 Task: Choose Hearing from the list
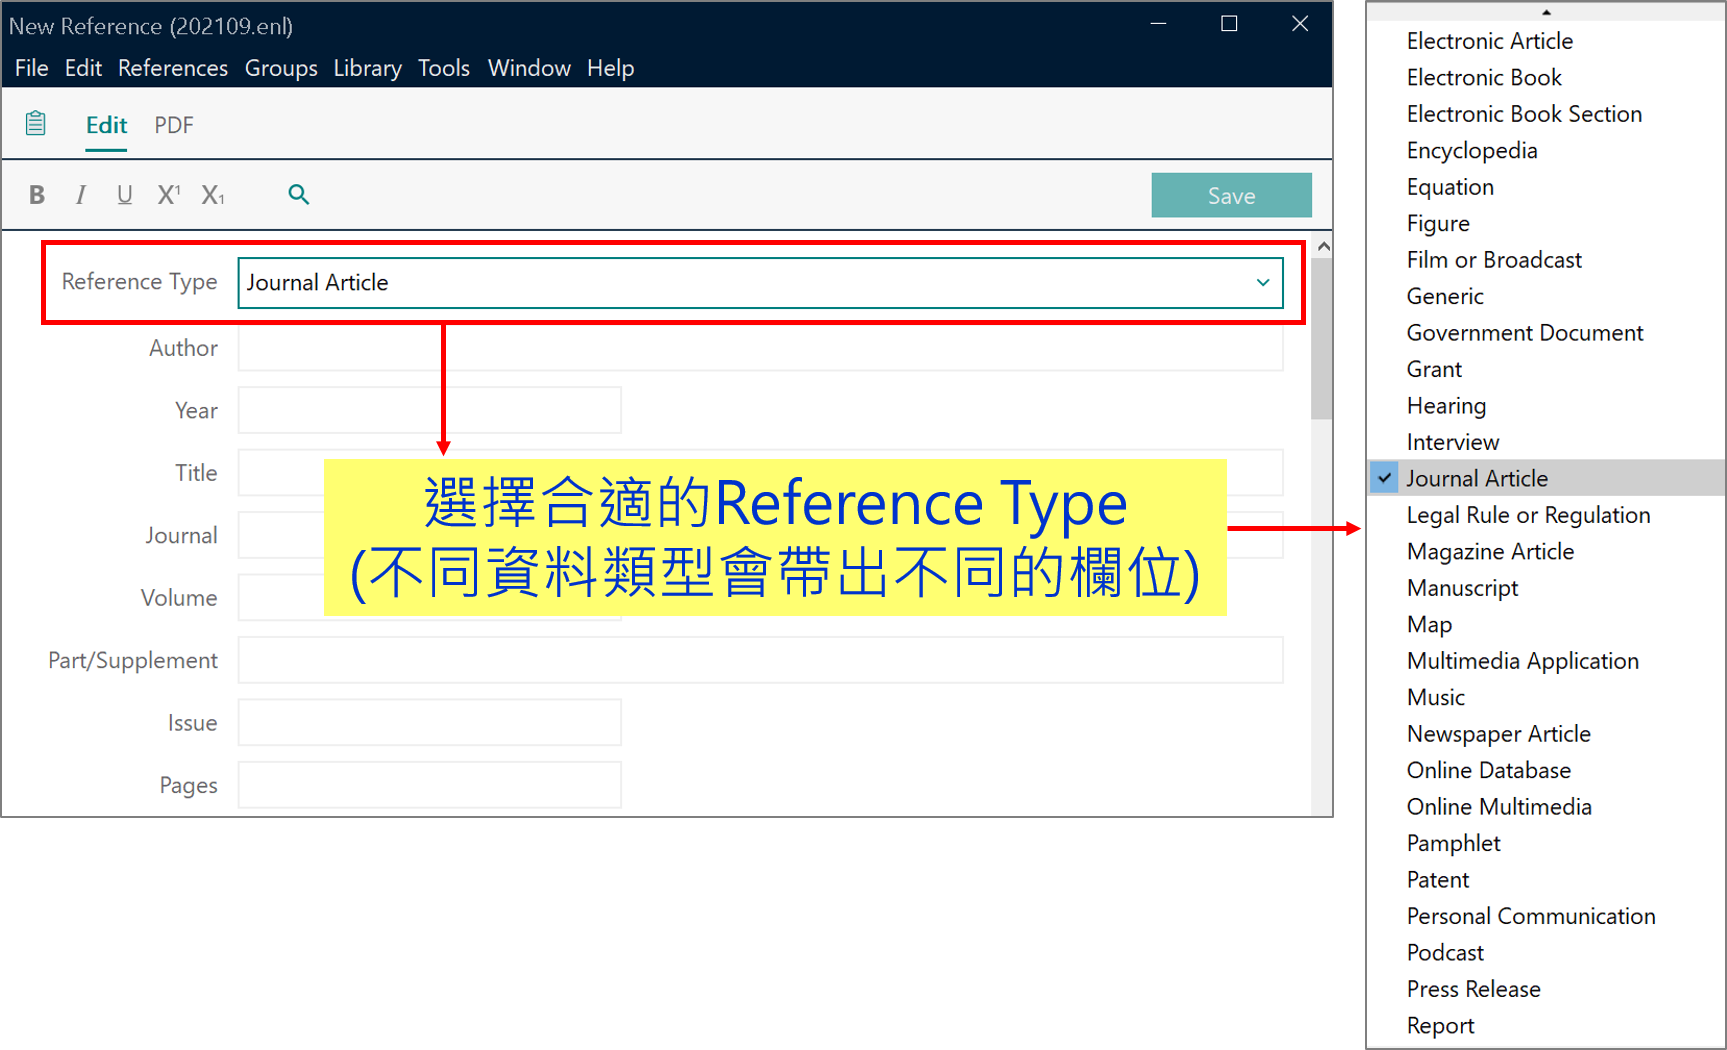1446,406
